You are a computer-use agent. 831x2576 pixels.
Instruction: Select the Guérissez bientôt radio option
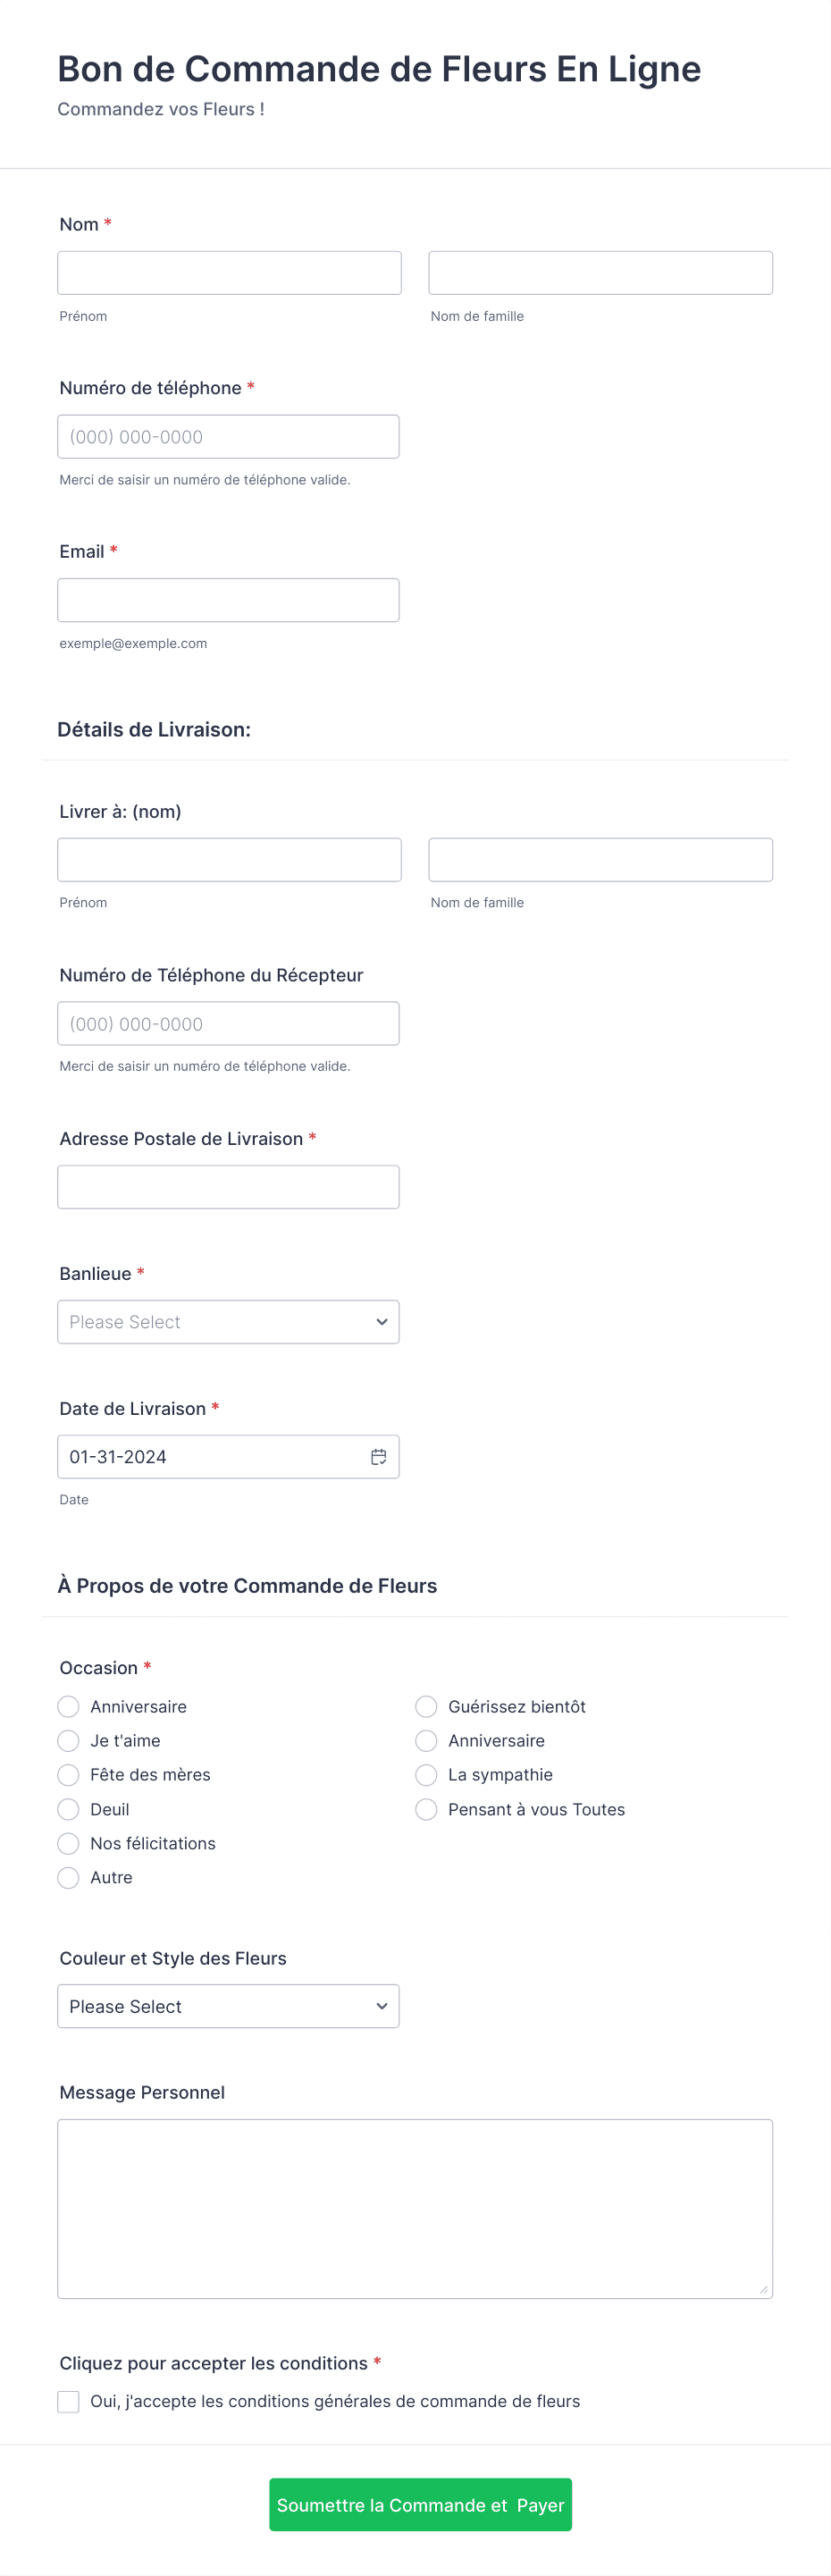point(426,1707)
